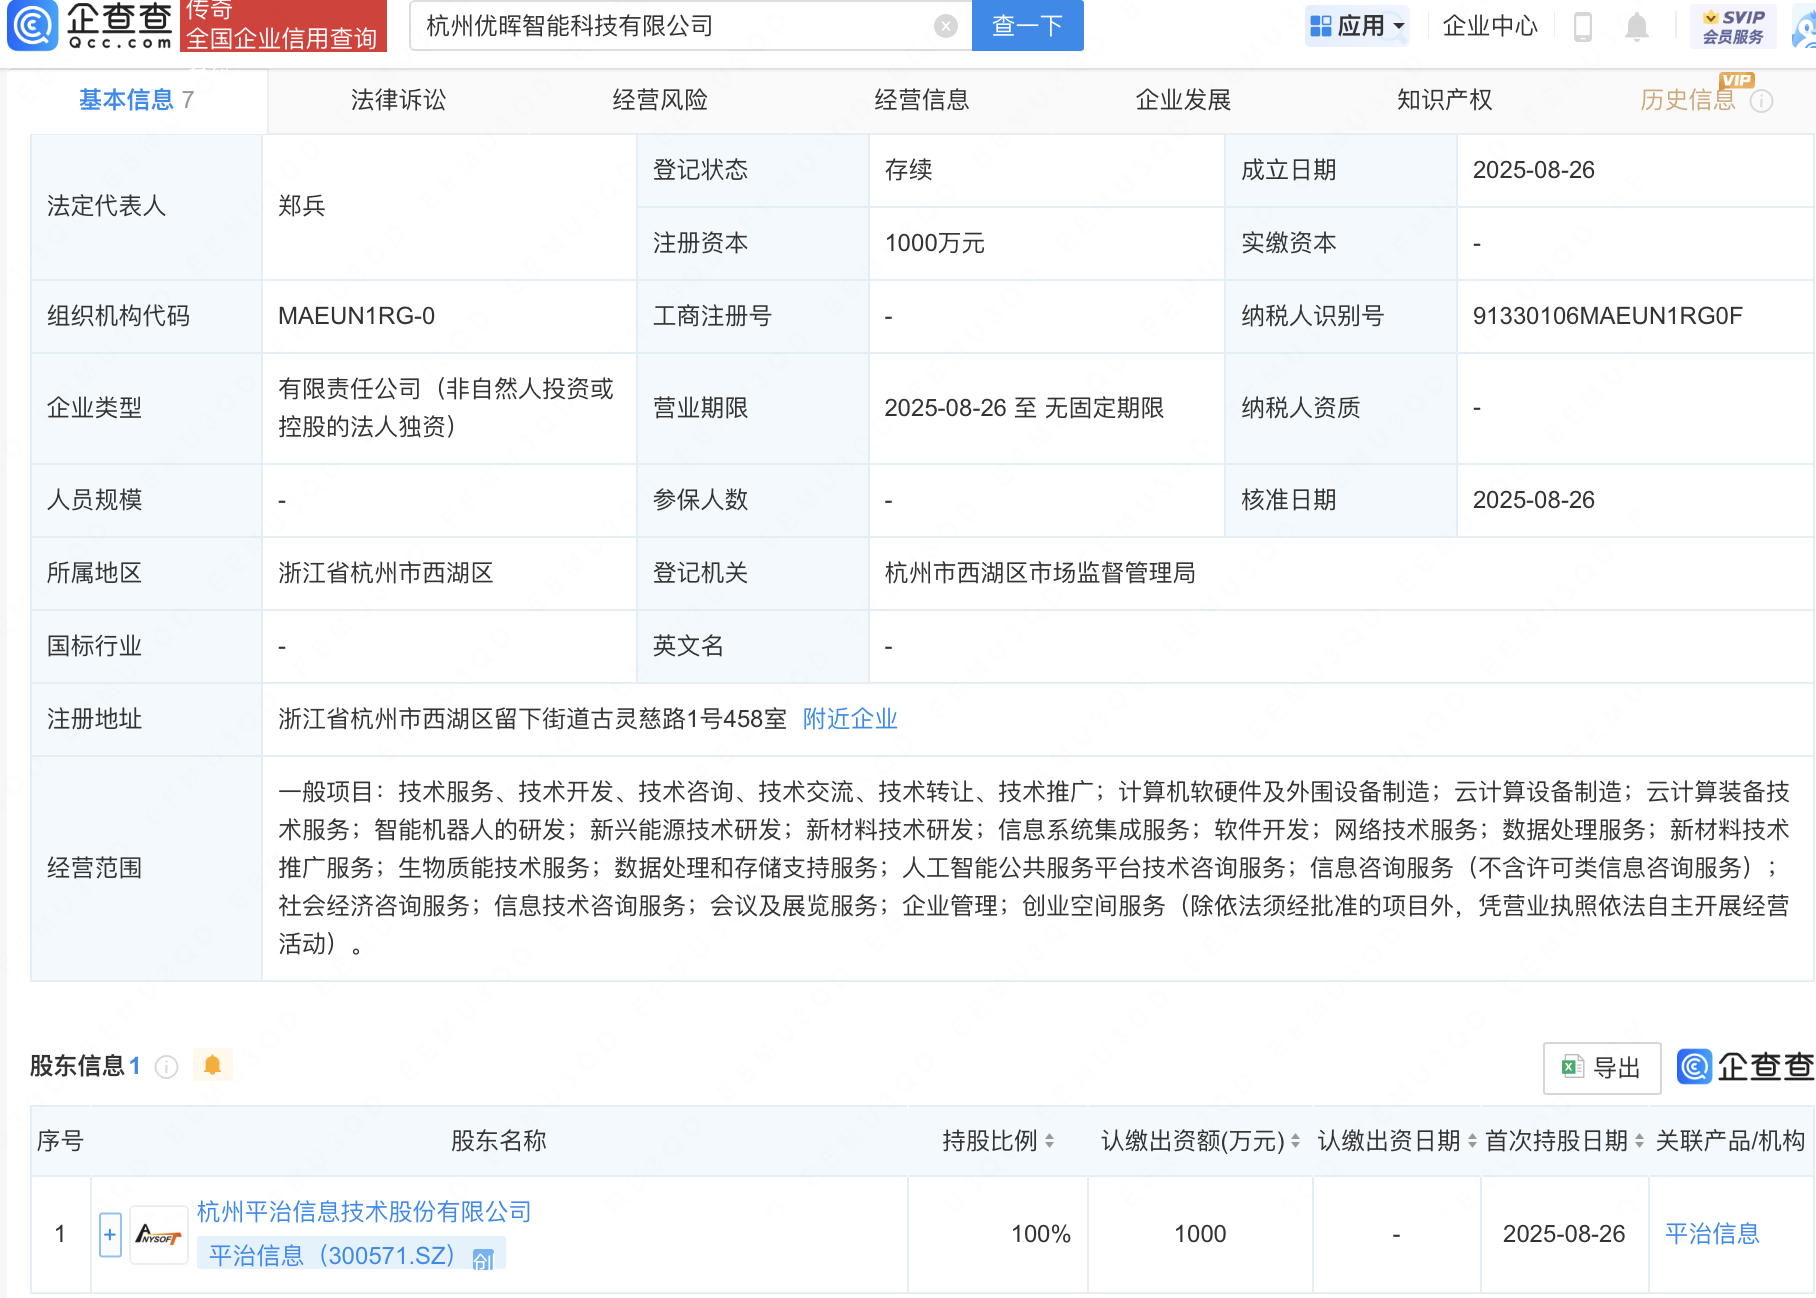Screen dimensions: 1816x1298
Task: Export shareholder data with 导出 button
Action: pyautogui.click(x=1602, y=1068)
